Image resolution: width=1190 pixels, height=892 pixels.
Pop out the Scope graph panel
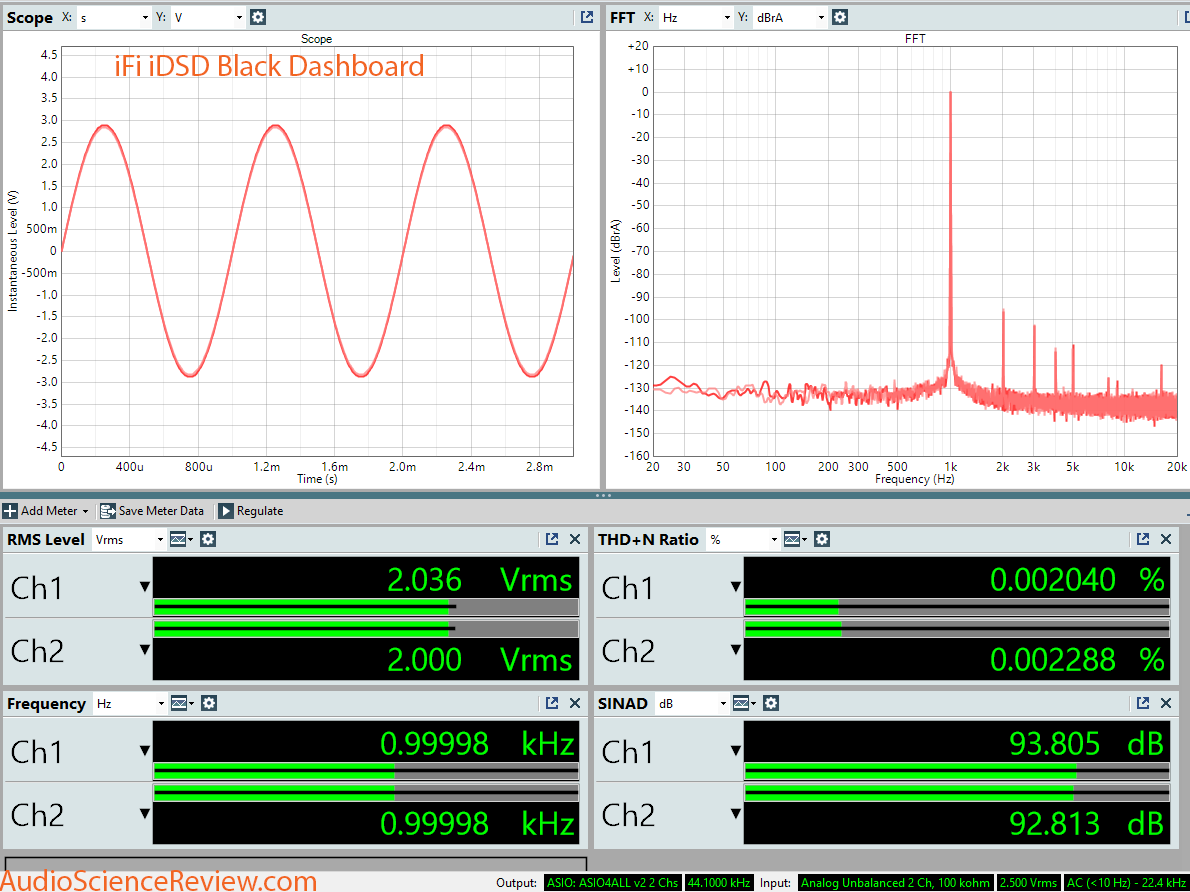click(x=587, y=17)
